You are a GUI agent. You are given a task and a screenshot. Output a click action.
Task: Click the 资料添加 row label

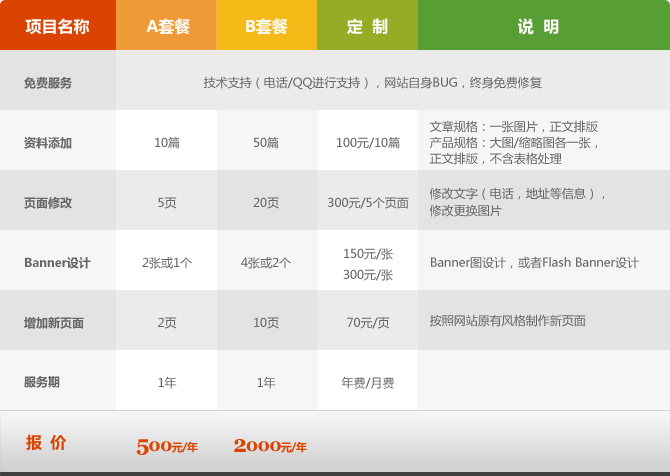point(48,143)
